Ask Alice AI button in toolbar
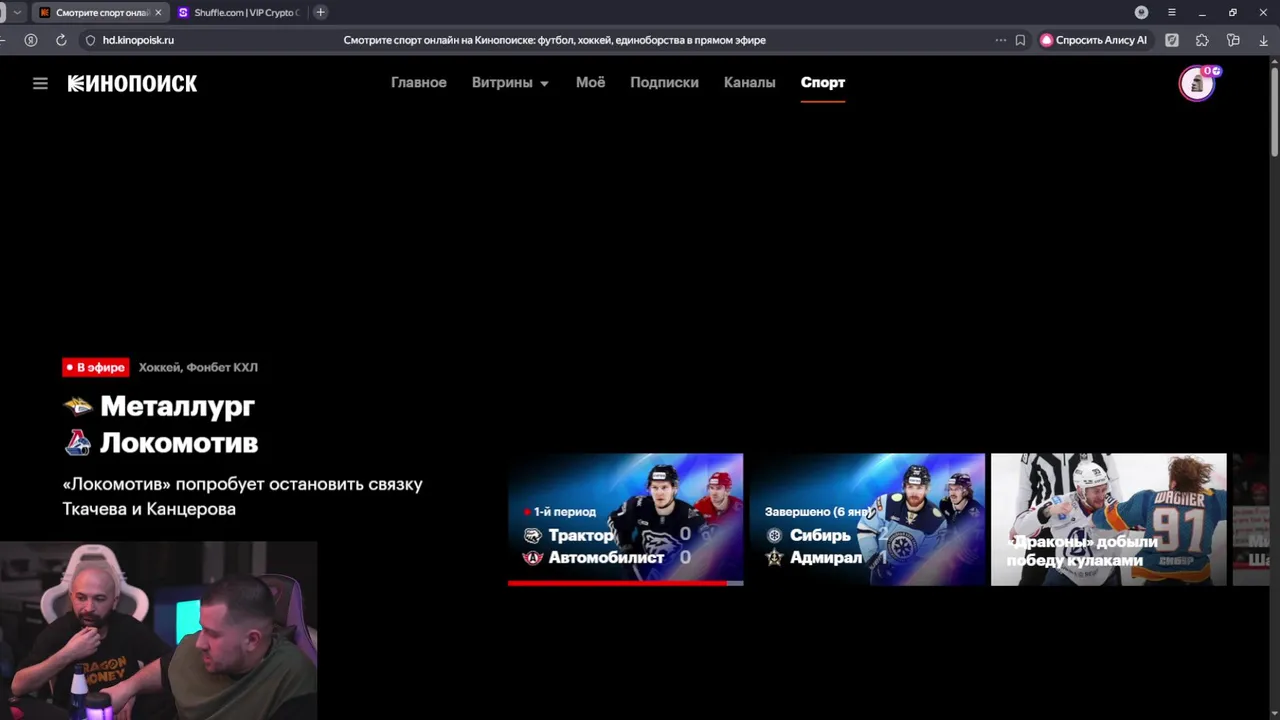Image resolution: width=1280 pixels, height=720 pixels. tap(1094, 40)
